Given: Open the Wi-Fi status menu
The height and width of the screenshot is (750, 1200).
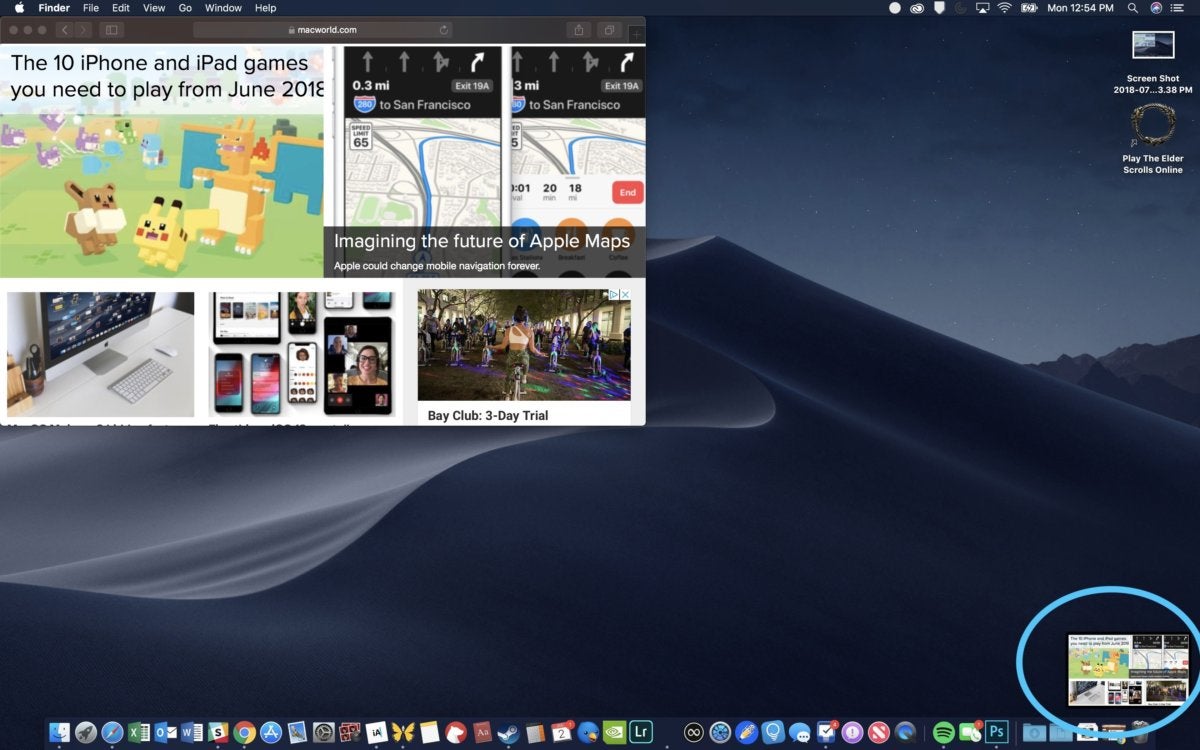Looking at the screenshot, I should (1004, 8).
